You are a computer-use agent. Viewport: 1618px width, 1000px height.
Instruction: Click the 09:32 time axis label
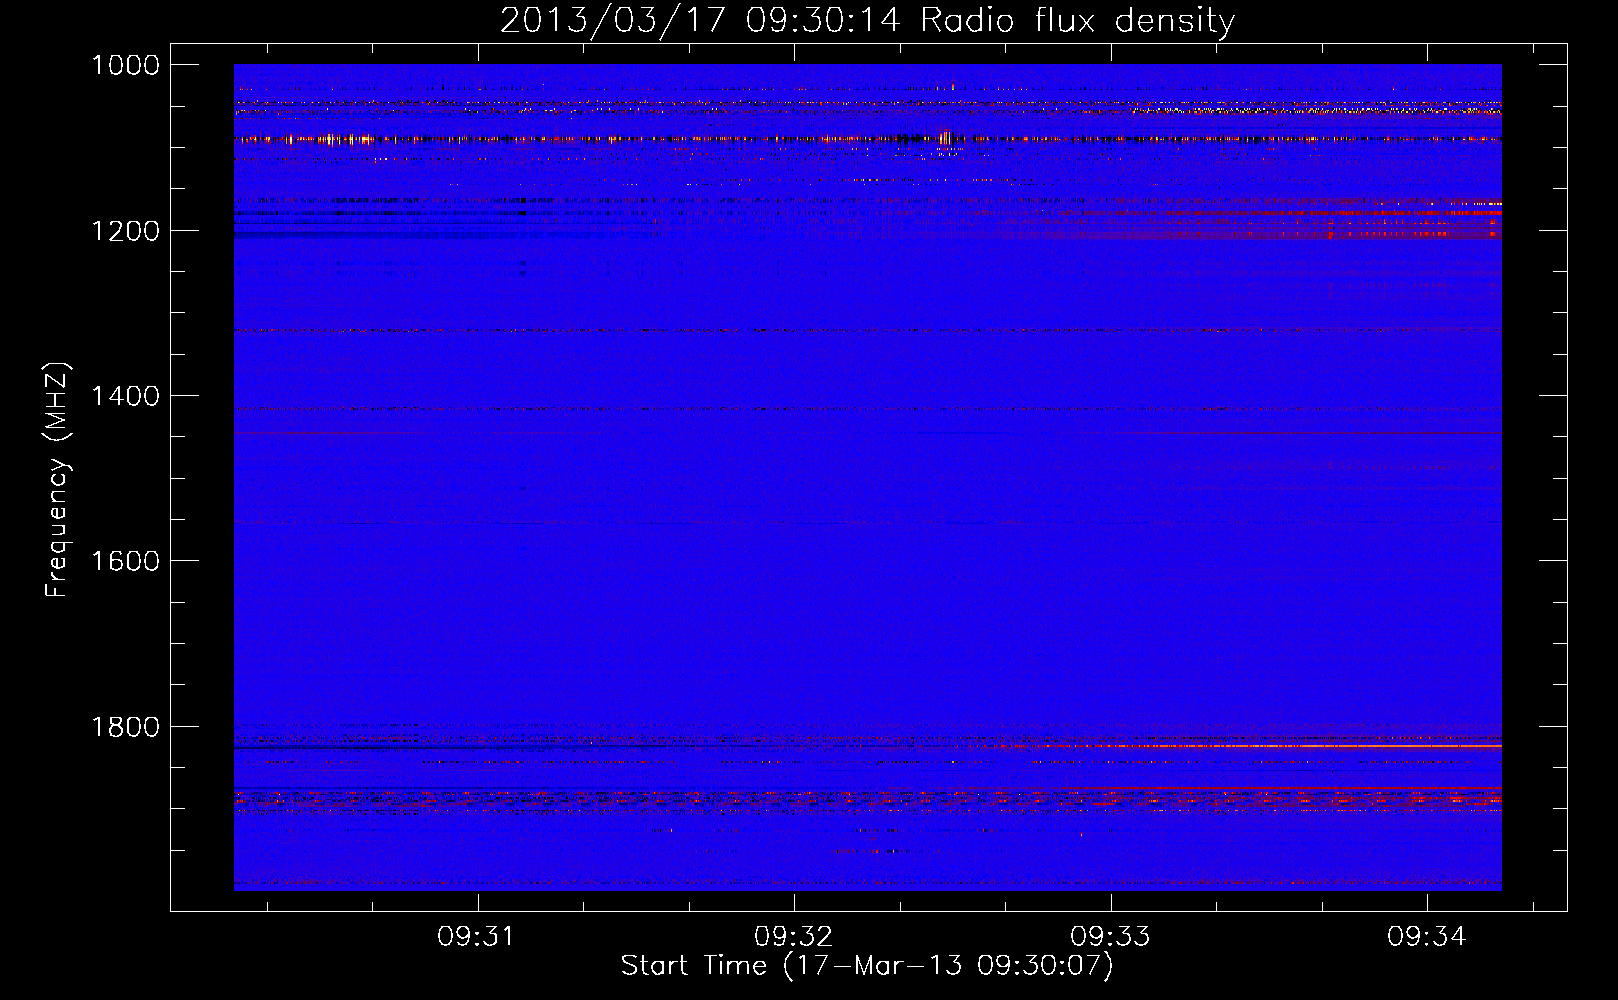pos(793,936)
